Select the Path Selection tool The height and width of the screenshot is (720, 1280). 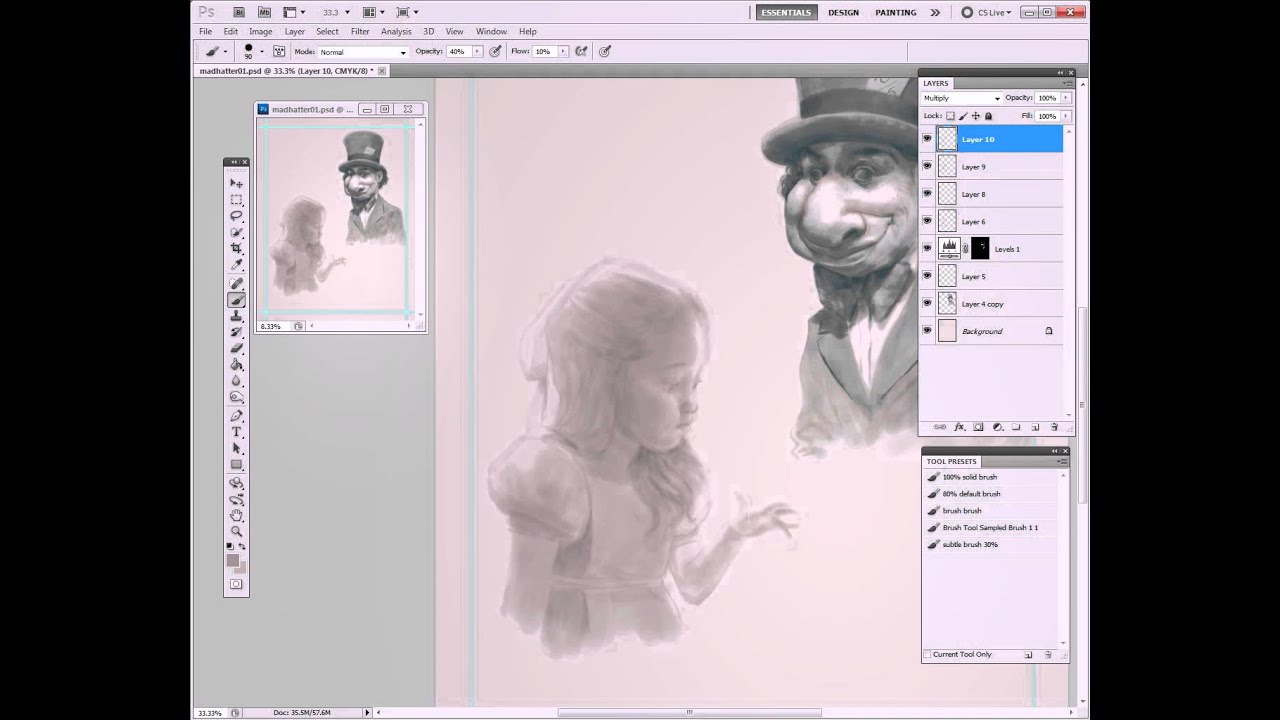236,448
